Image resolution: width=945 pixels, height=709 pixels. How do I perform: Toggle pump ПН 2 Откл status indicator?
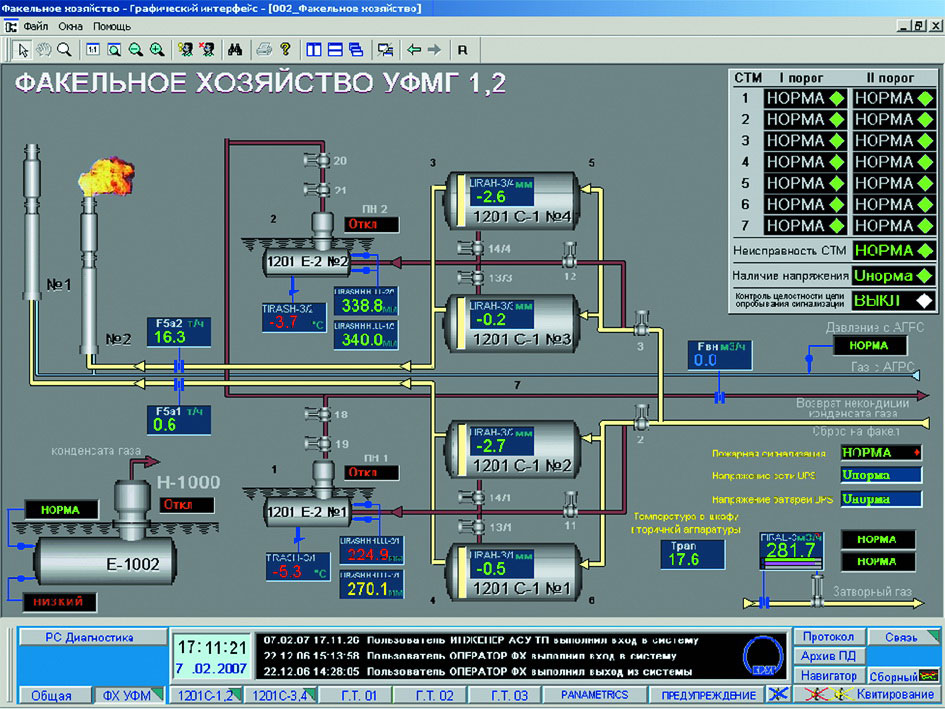pyautogui.click(x=371, y=224)
